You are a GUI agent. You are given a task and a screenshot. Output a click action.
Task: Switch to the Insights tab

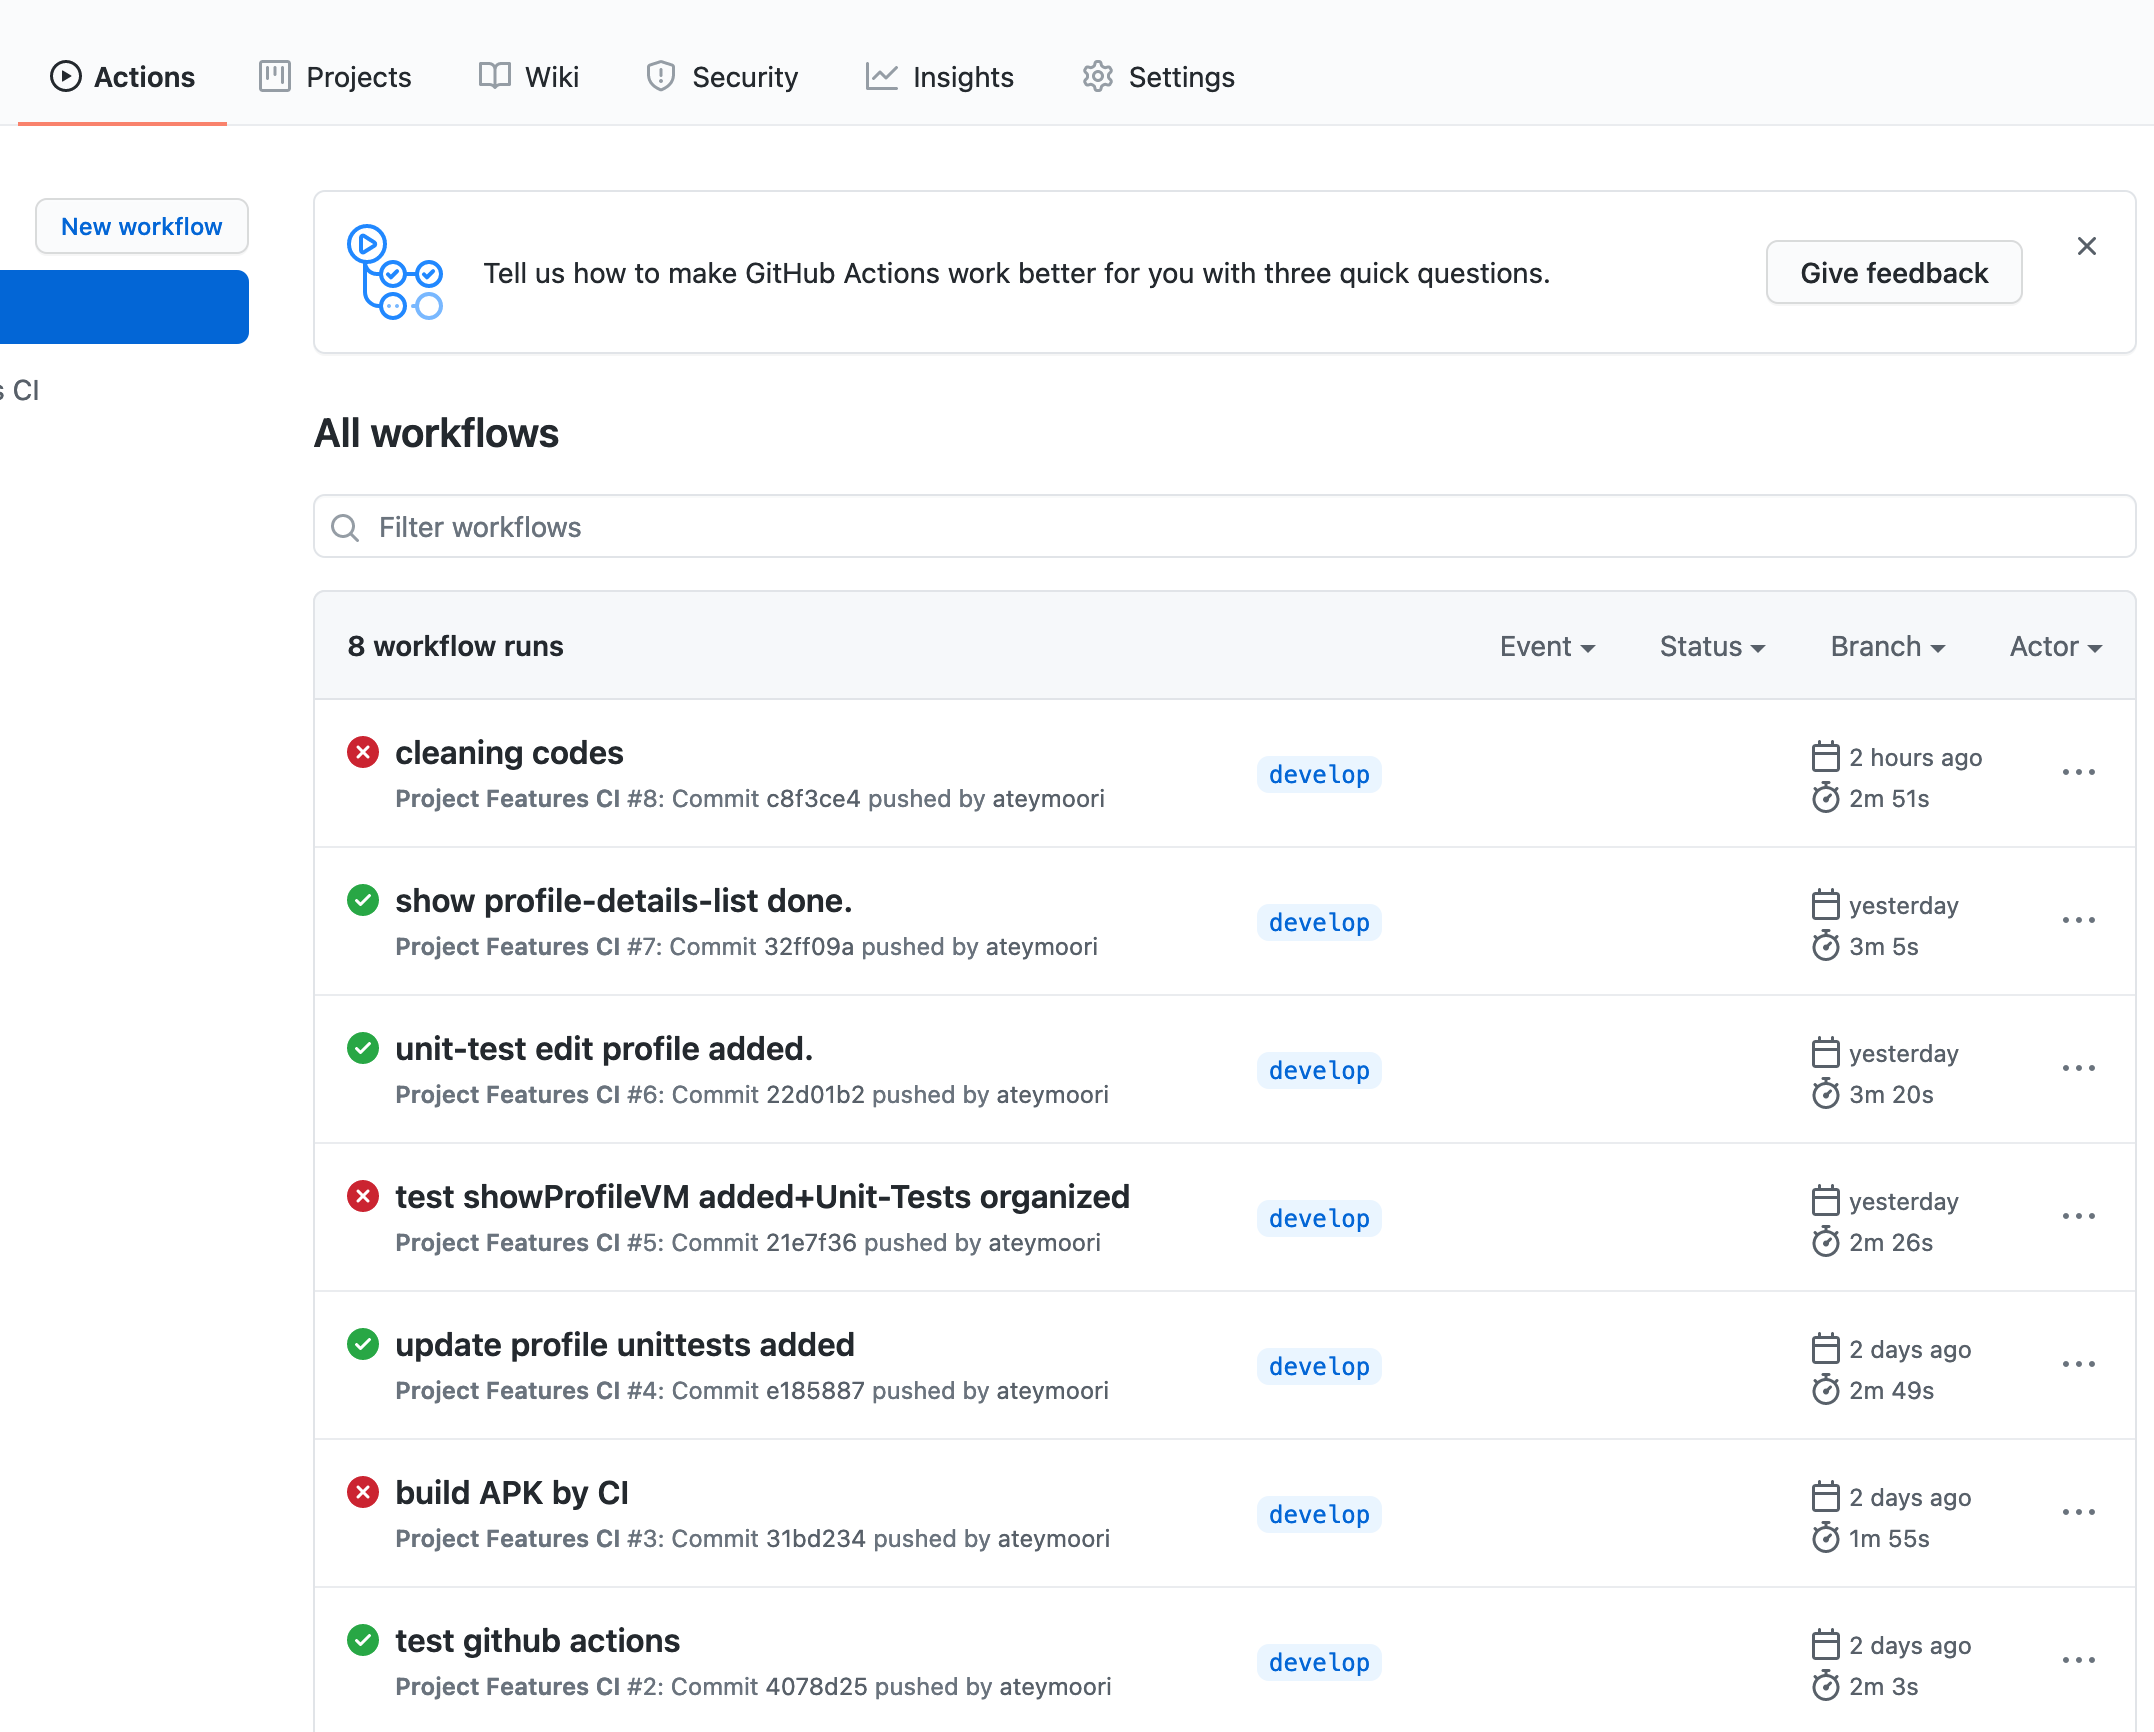pos(940,77)
